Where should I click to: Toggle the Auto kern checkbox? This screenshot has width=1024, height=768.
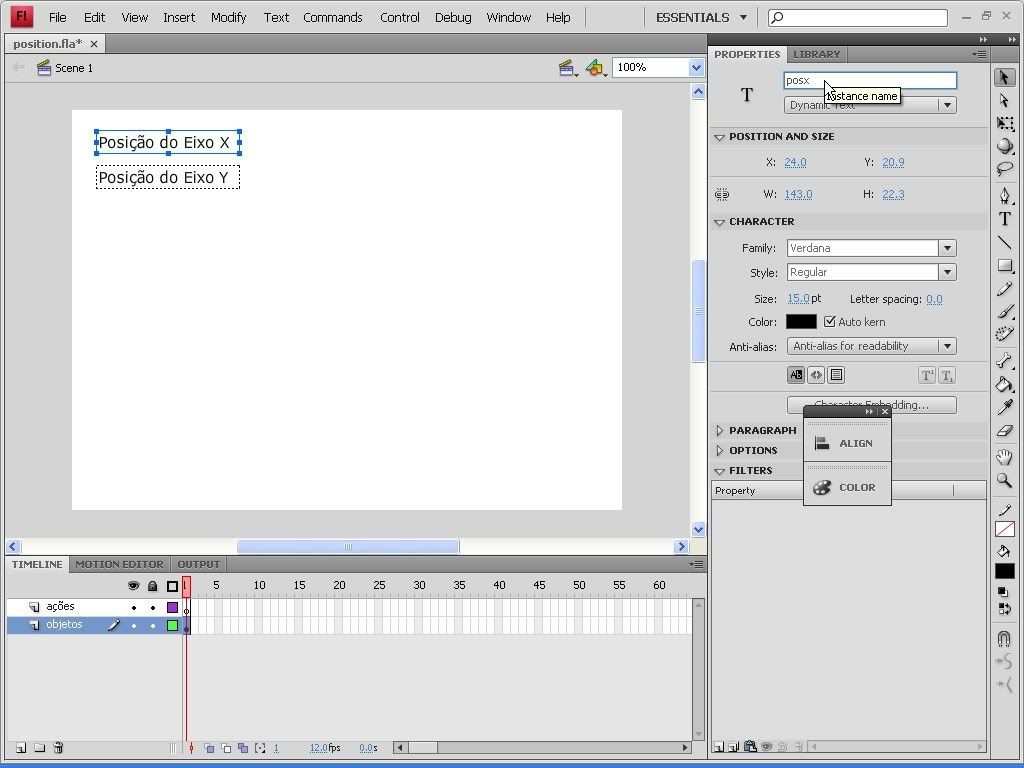[830, 322]
